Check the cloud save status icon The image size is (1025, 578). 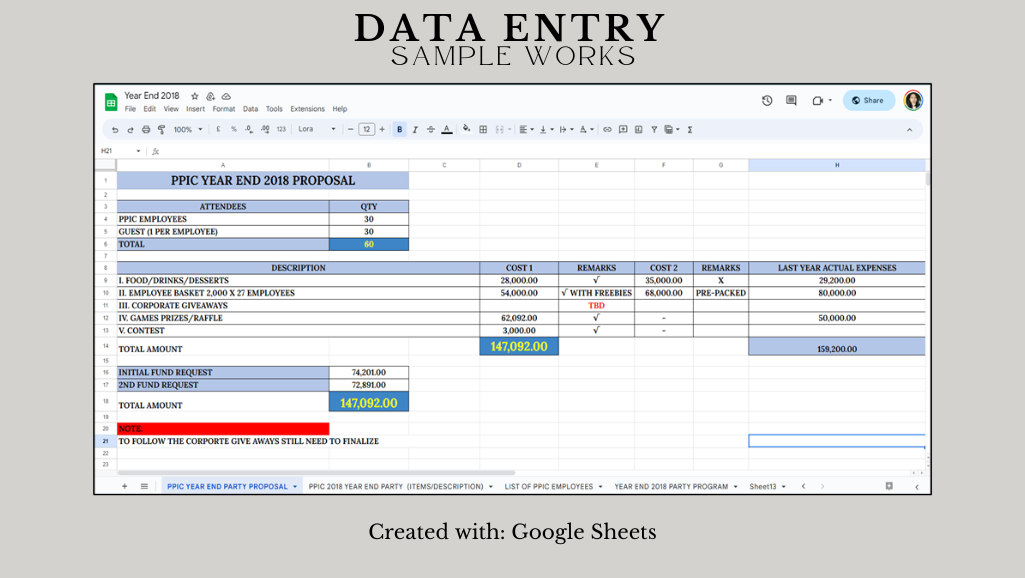226,96
